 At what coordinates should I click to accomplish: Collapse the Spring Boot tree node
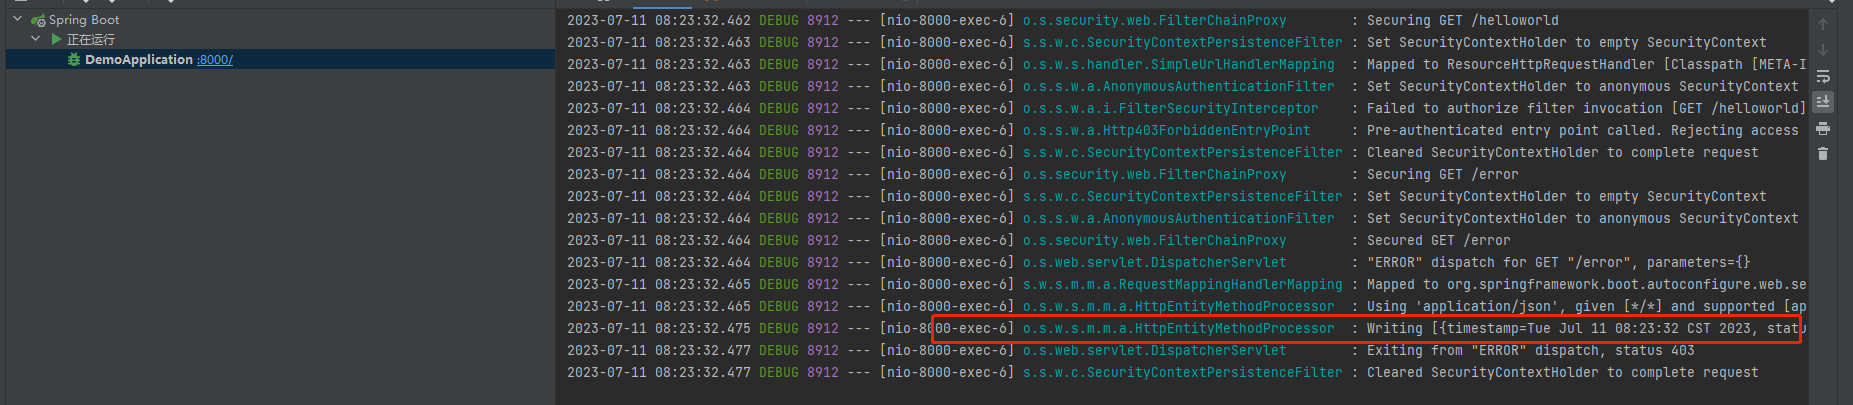17,19
